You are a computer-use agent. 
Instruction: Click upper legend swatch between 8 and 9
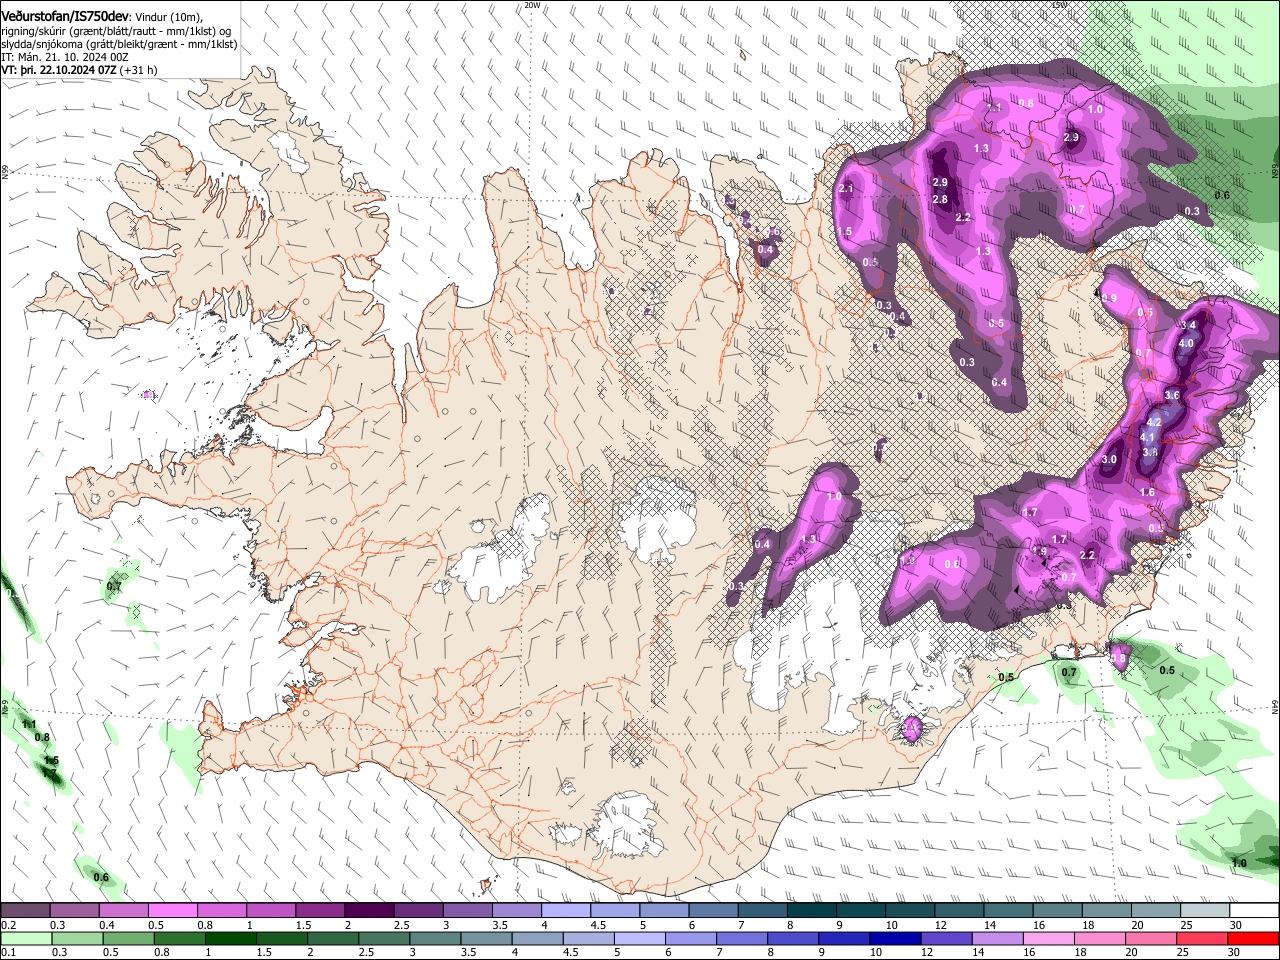(812, 911)
